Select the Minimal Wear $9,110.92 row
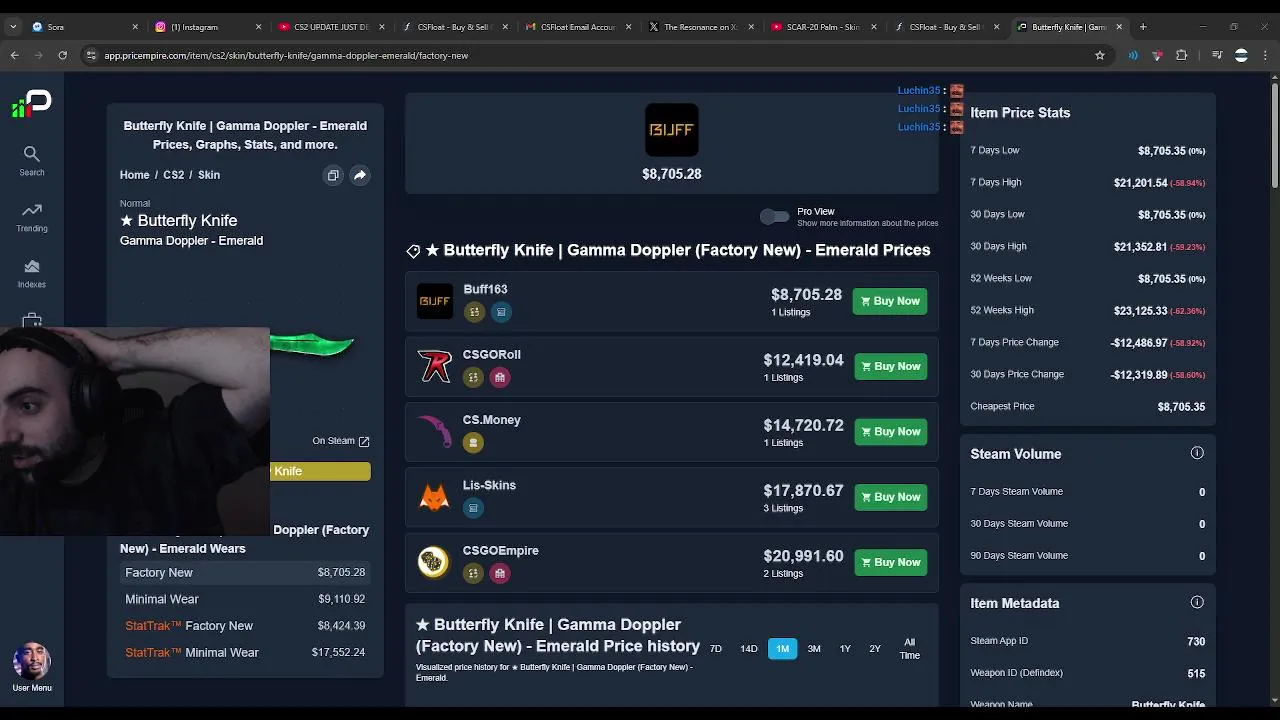Image resolution: width=1280 pixels, height=720 pixels. (x=245, y=599)
